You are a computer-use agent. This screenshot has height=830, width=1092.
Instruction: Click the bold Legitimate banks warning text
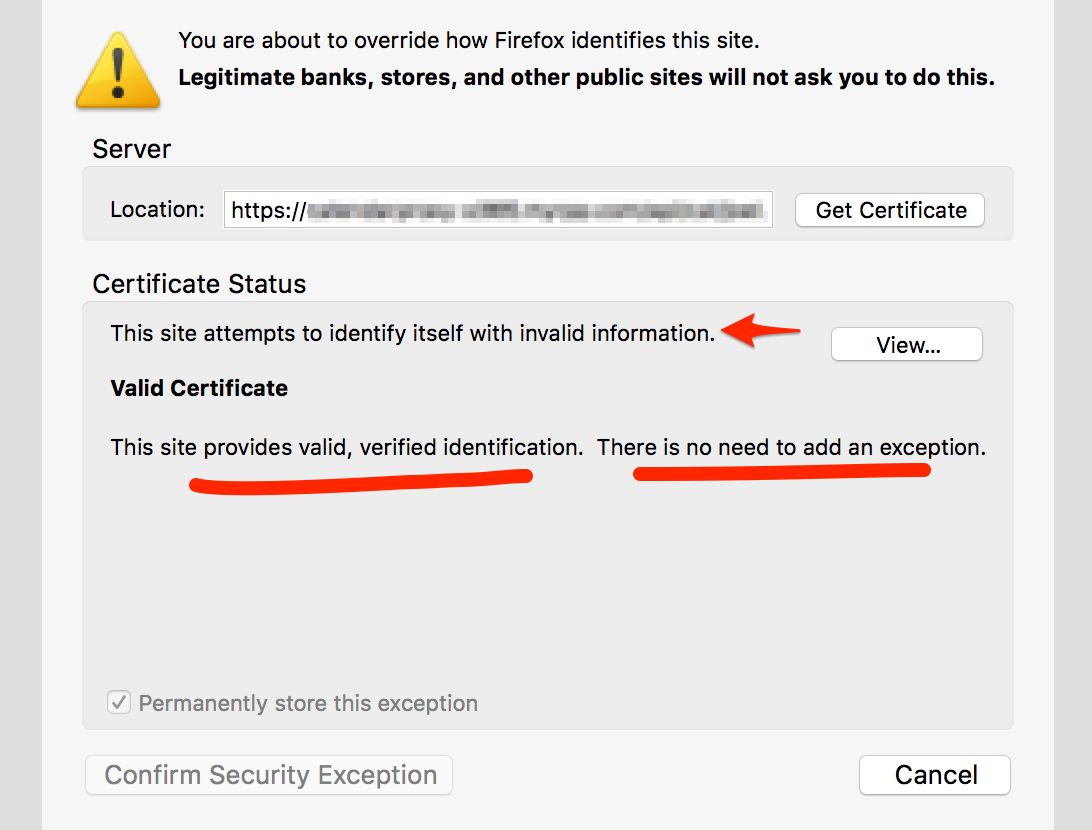click(586, 77)
